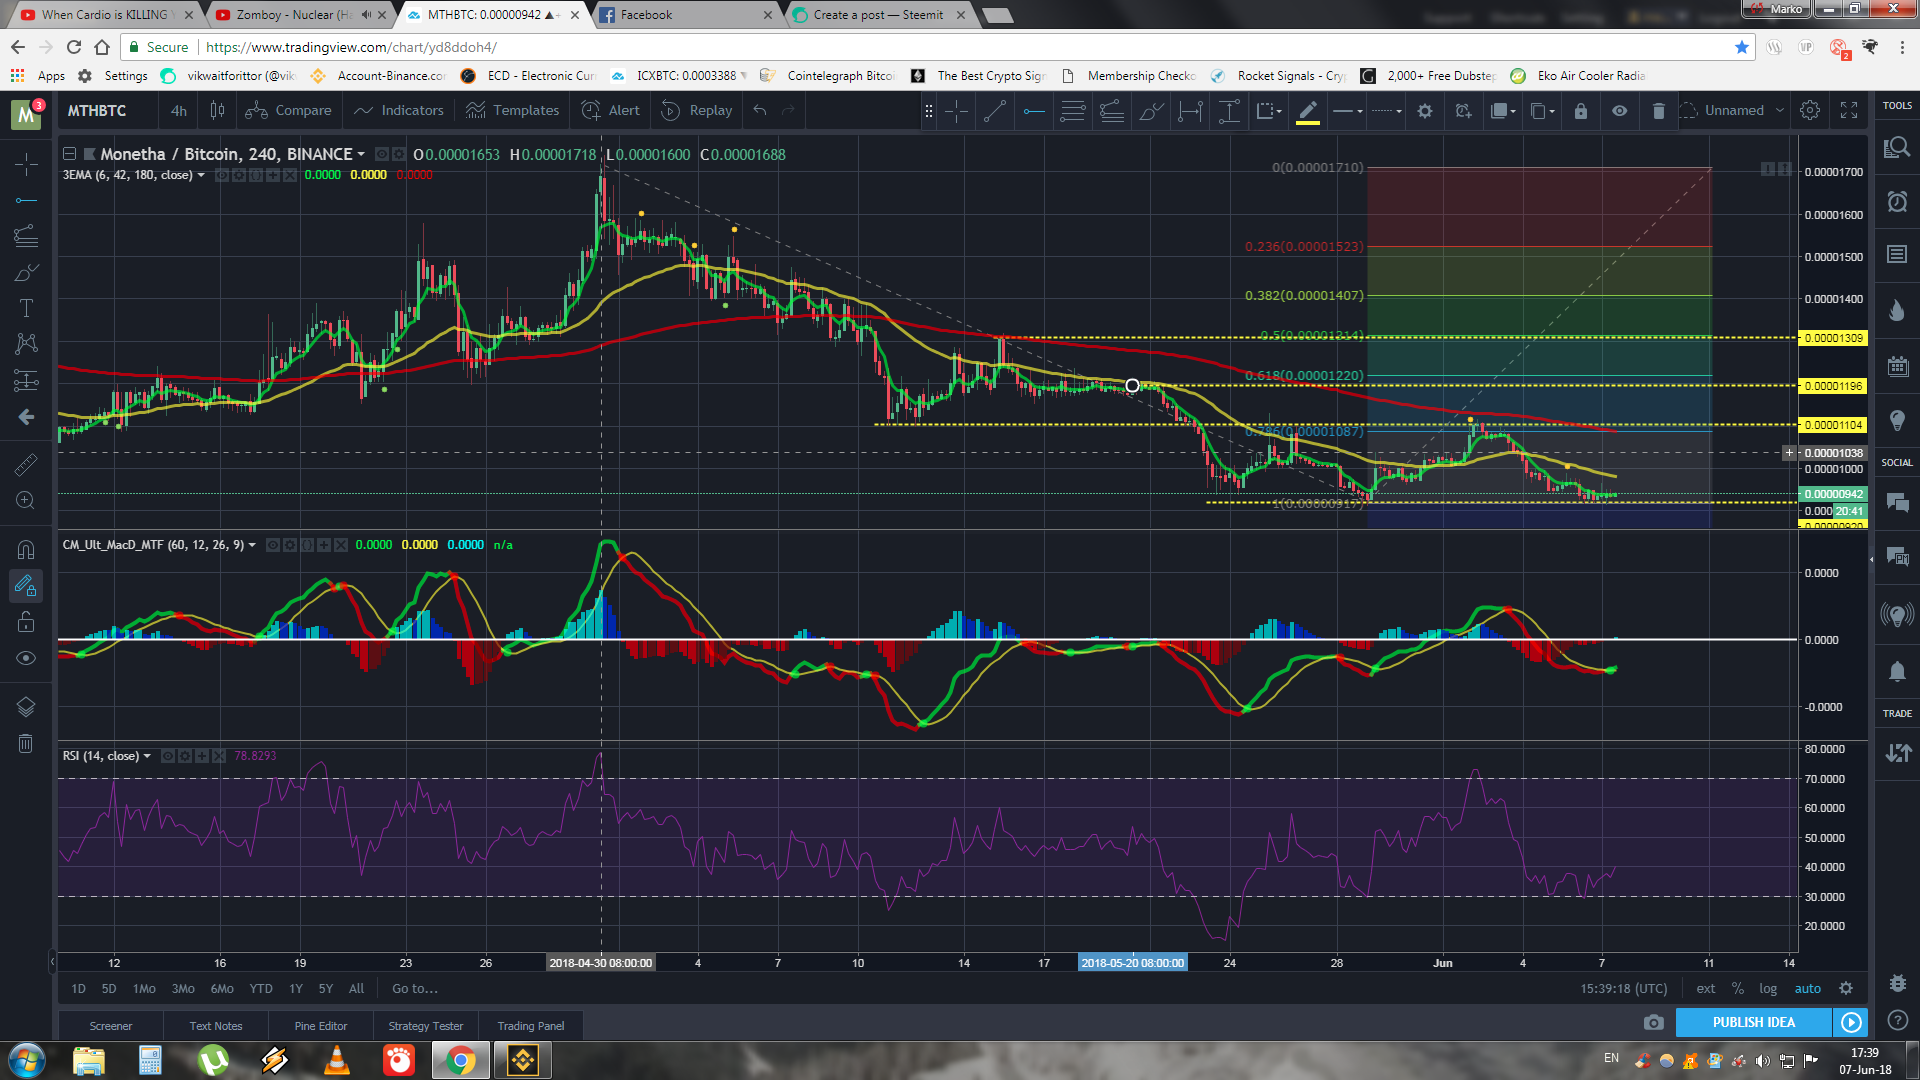Image resolution: width=1920 pixels, height=1080 pixels.
Task: Expand the RSI indicator options arrow
Action: (x=147, y=756)
